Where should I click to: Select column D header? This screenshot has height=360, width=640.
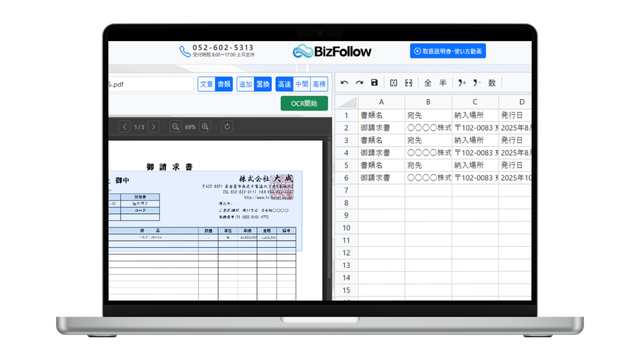coord(515,102)
